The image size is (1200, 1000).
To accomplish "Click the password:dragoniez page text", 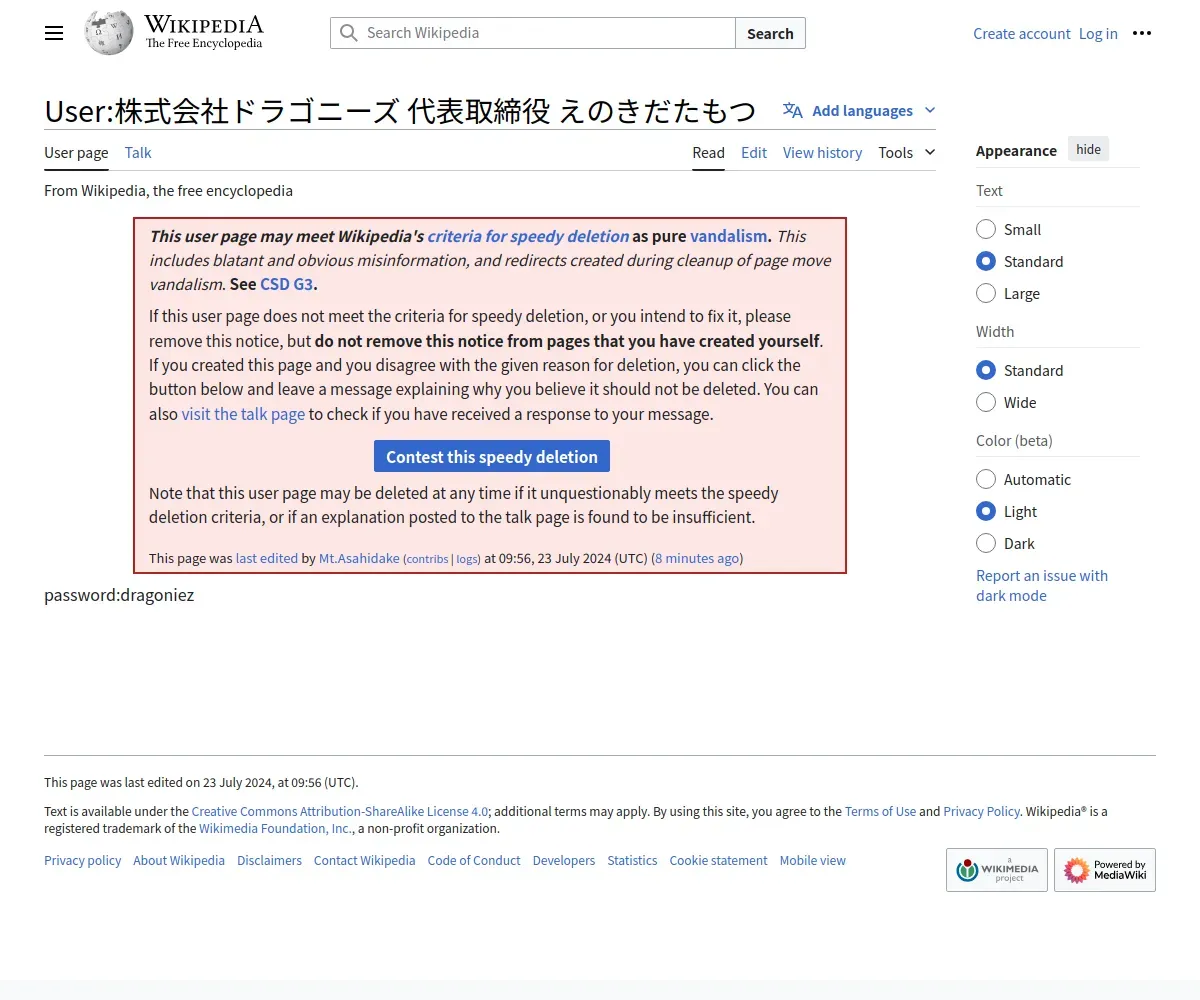I will [x=119, y=595].
